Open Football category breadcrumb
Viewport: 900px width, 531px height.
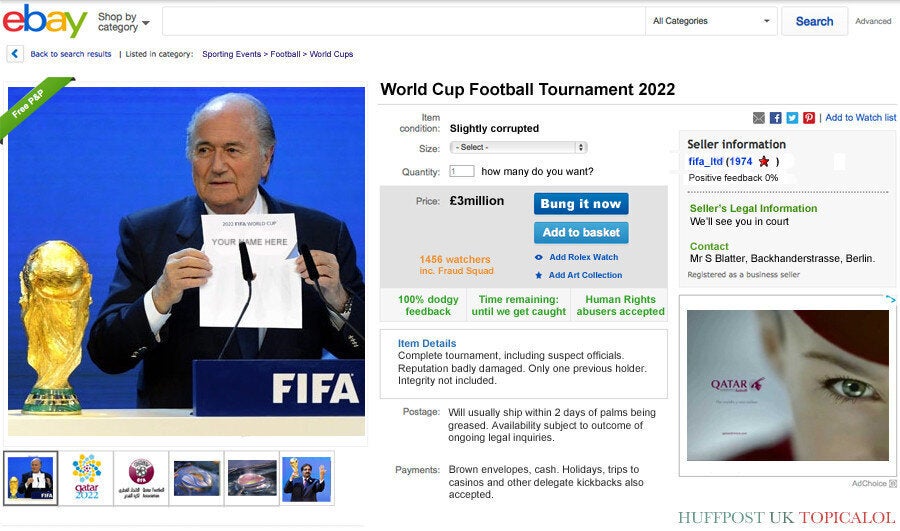(x=285, y=54)
